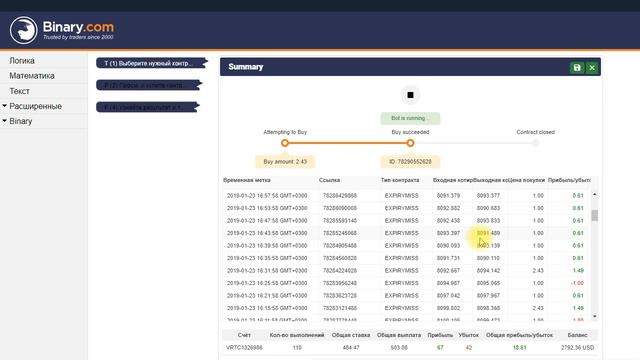This screenshot has height=360, width=640.
Task: Select the trade row timestamped 16:57:58
Action: point(406,196)
